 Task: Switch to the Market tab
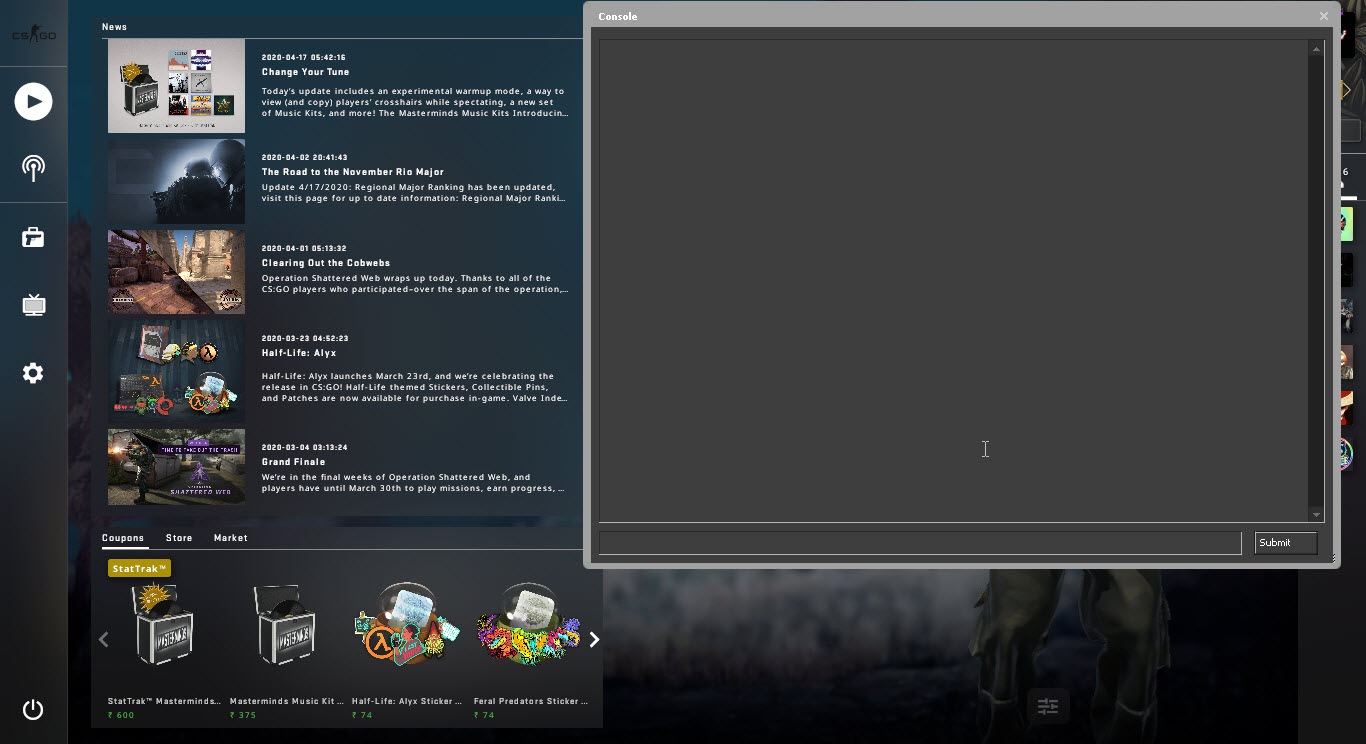click(230, 538)
